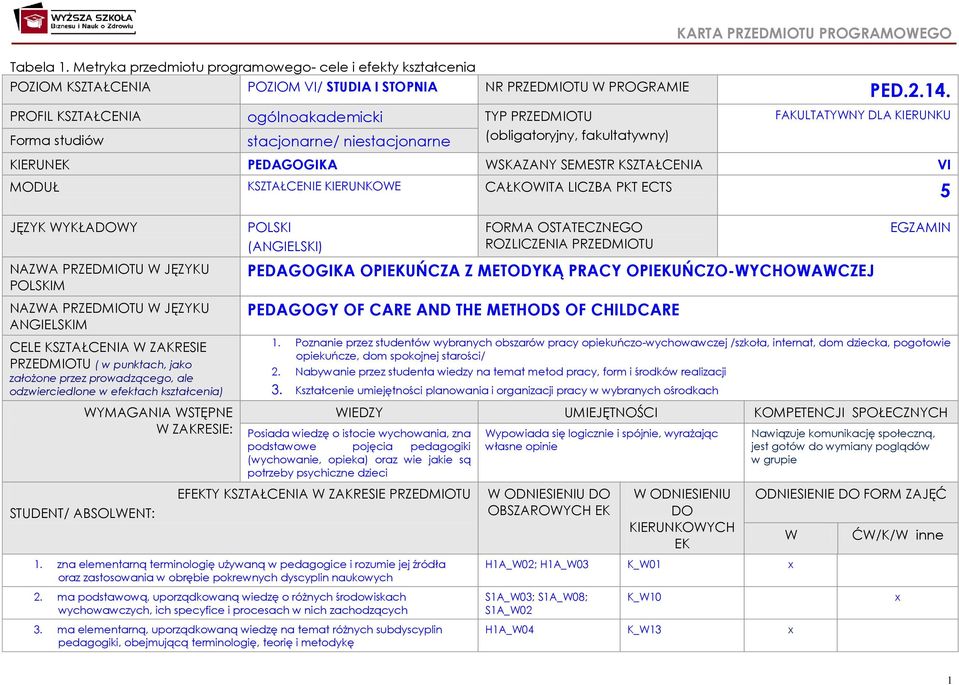Click the 'WYMAGANIA WSTĘPNE W ZAKRESIE:' label
This screenshot has width=959, height=685.
[x=159, y=421]
